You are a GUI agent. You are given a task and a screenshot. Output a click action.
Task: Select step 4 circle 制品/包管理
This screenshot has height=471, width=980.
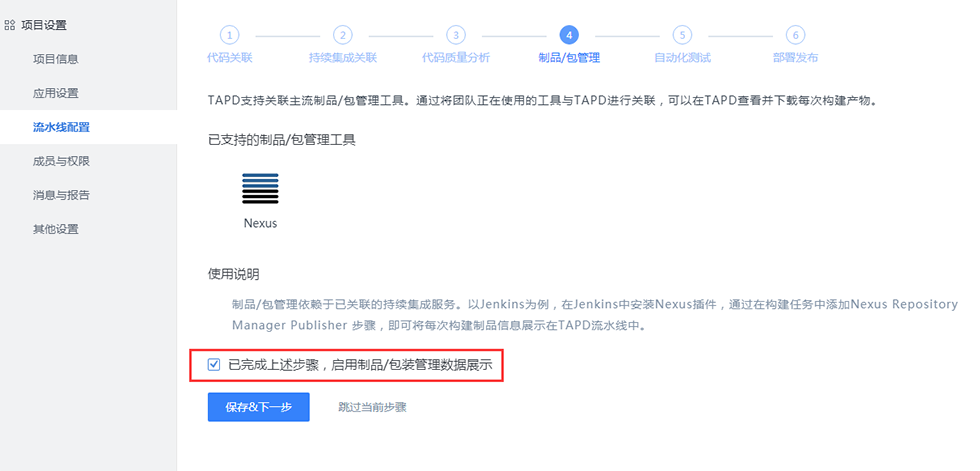click(569, 35)
